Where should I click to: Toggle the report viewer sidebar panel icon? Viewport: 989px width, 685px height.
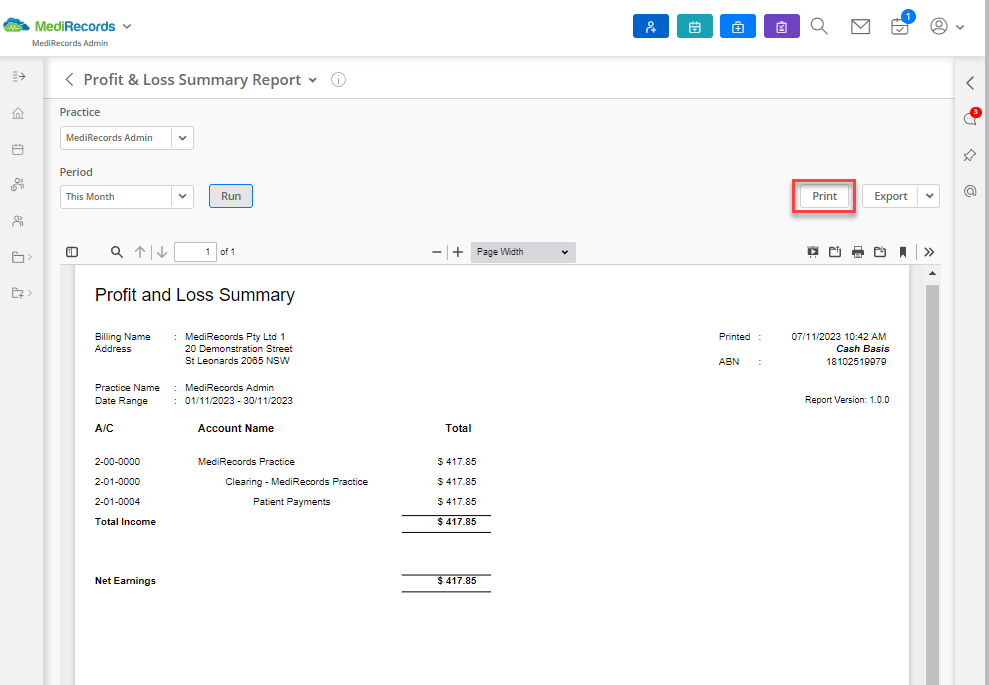(x=72, y=252)
